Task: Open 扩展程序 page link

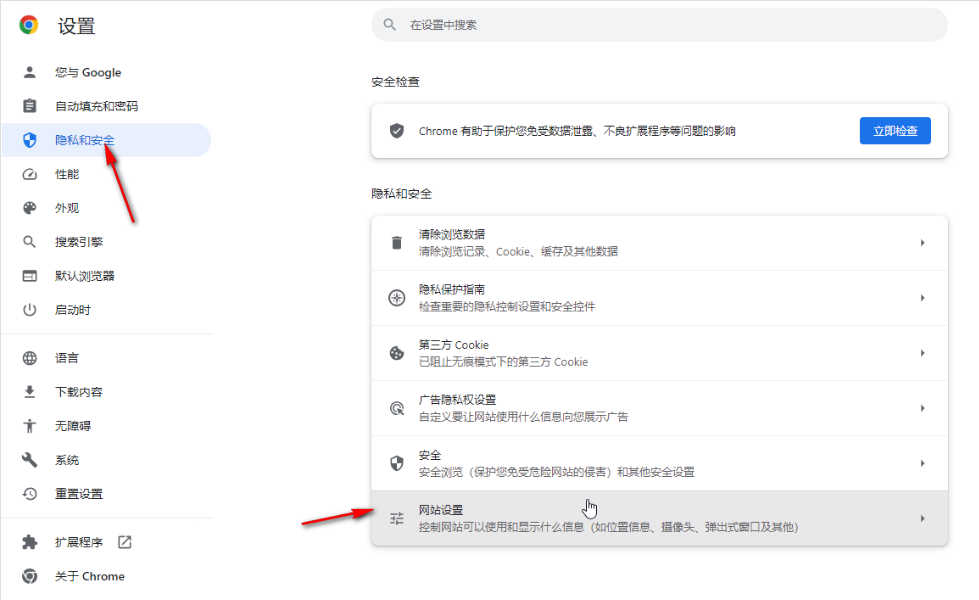Action: coord(79,542)
